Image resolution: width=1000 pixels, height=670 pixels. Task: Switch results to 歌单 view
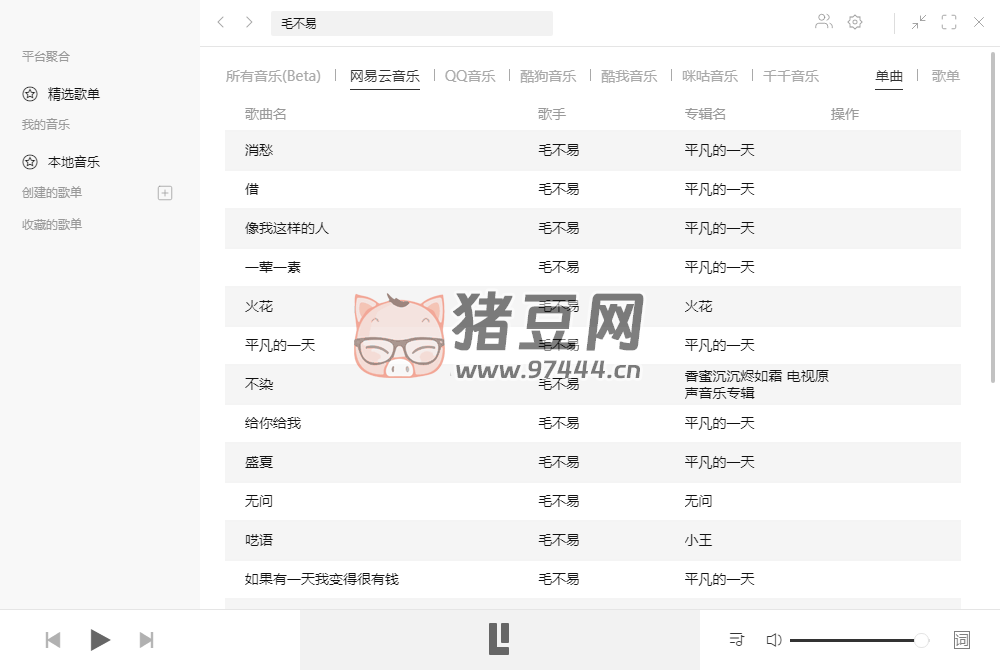pyautogui.click(x=945, y=76)
